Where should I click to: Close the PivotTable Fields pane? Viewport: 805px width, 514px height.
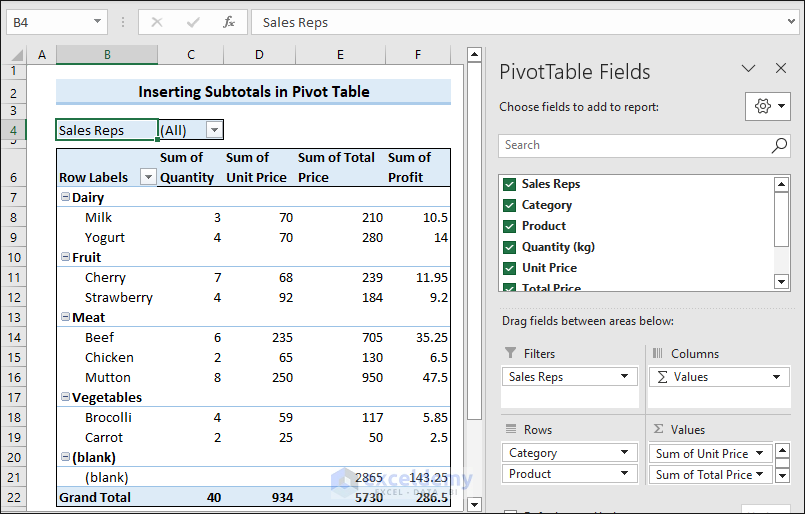tap(781, 69)
